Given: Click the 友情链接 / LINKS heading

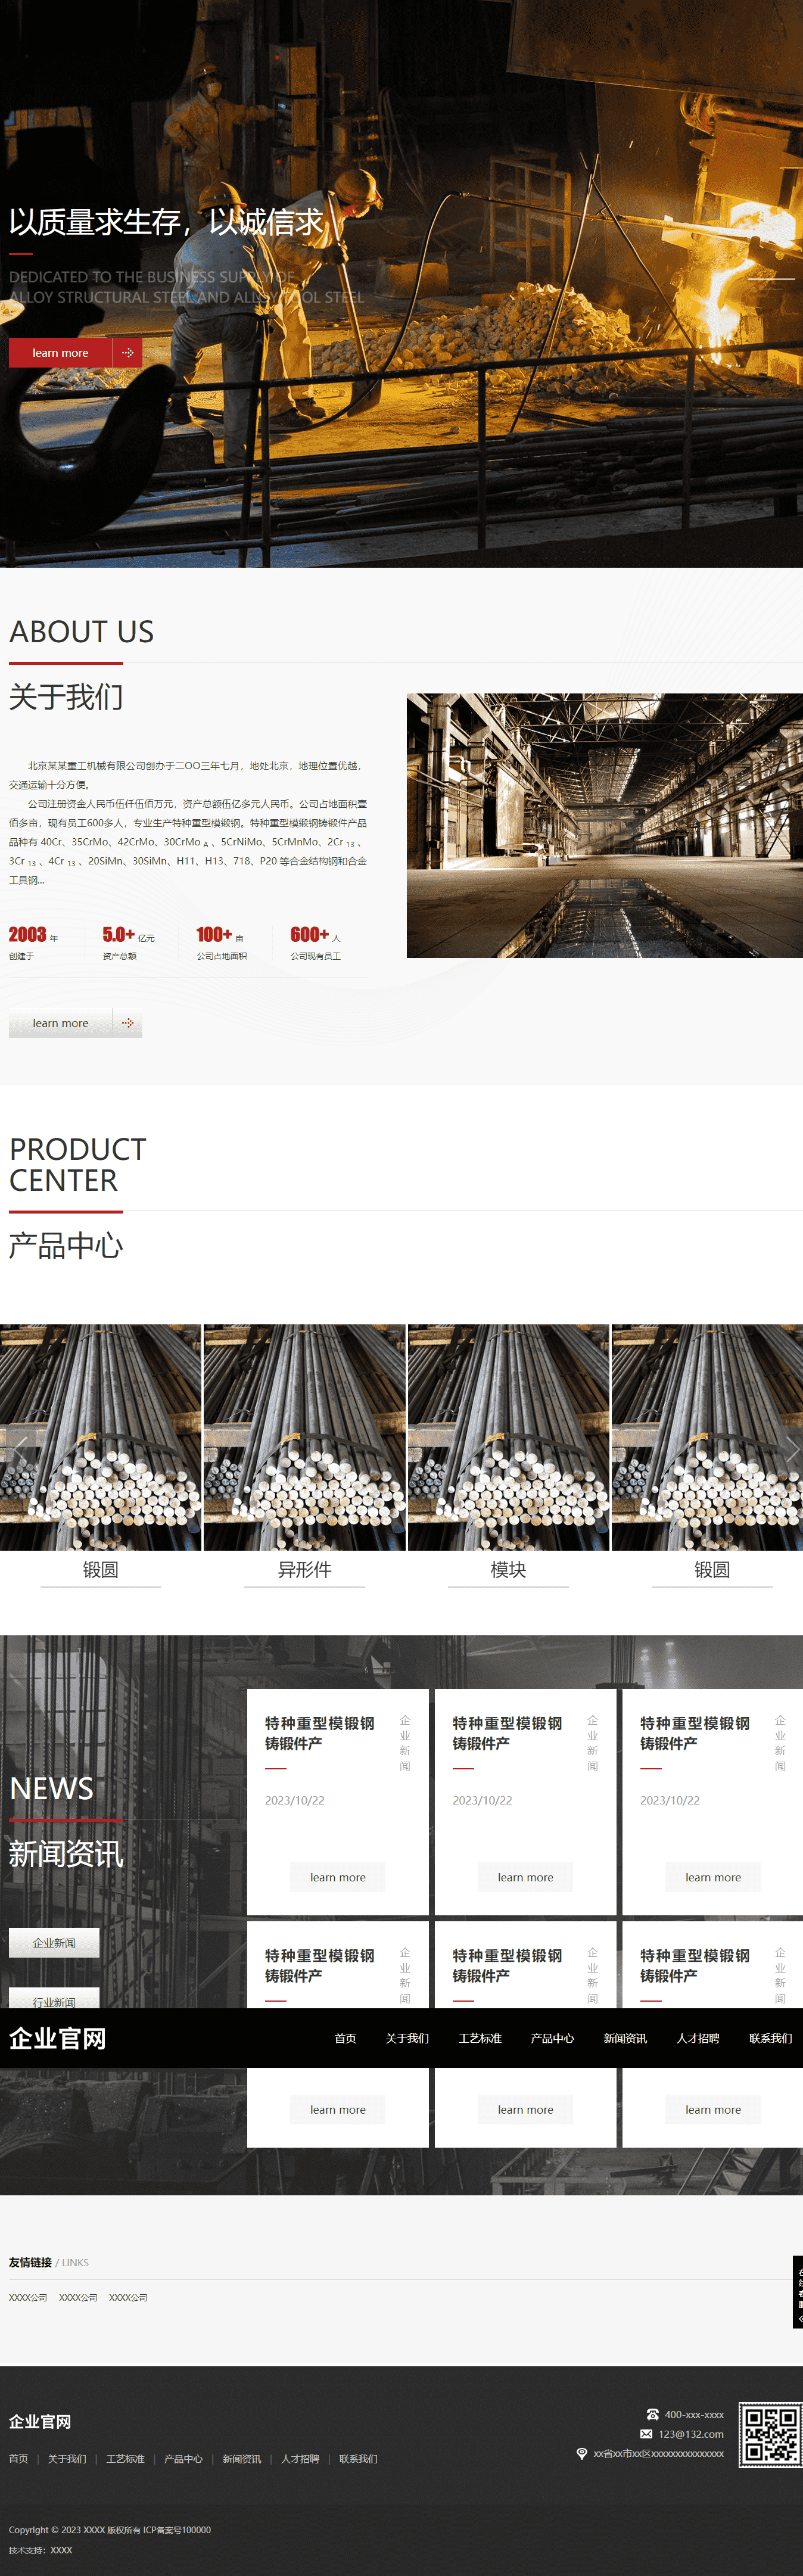Looking at the screenshot, I should [x=49, y=2262].
